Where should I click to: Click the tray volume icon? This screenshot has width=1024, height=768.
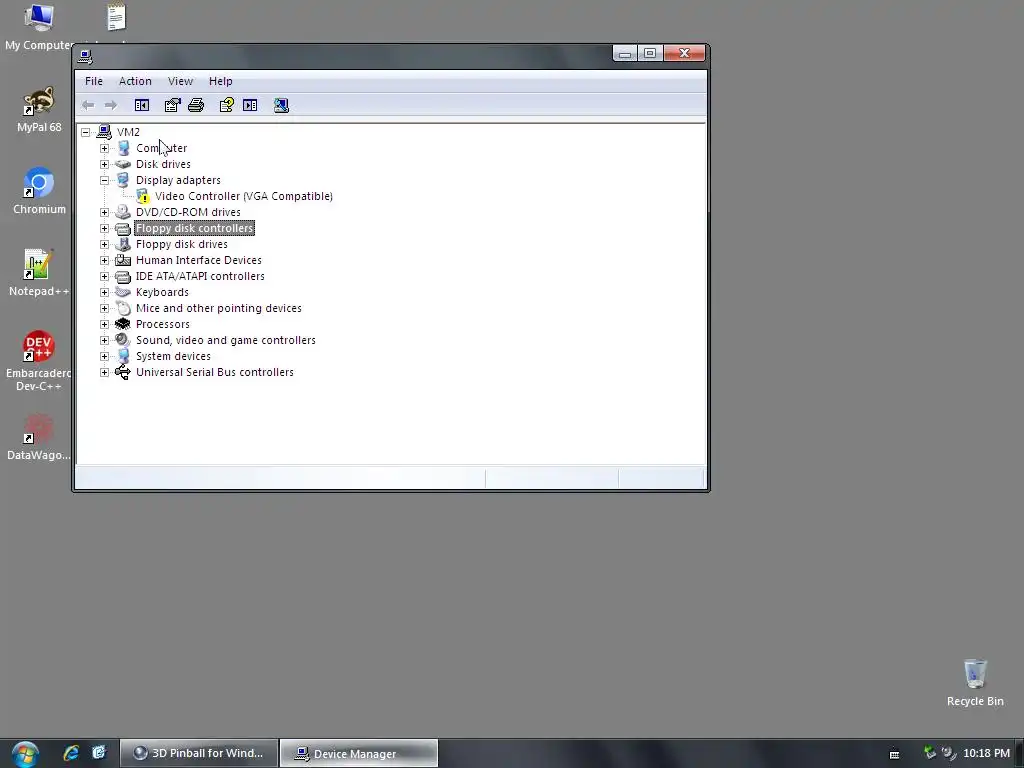[948, 753]
